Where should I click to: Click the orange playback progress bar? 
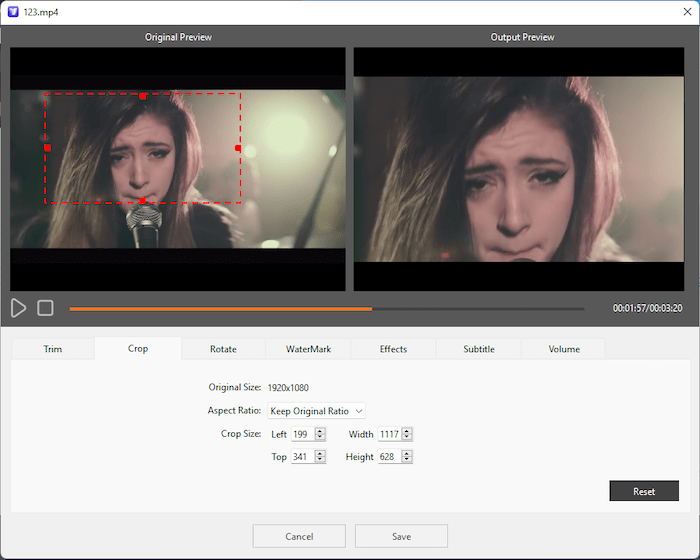click(x=221, y=309)
